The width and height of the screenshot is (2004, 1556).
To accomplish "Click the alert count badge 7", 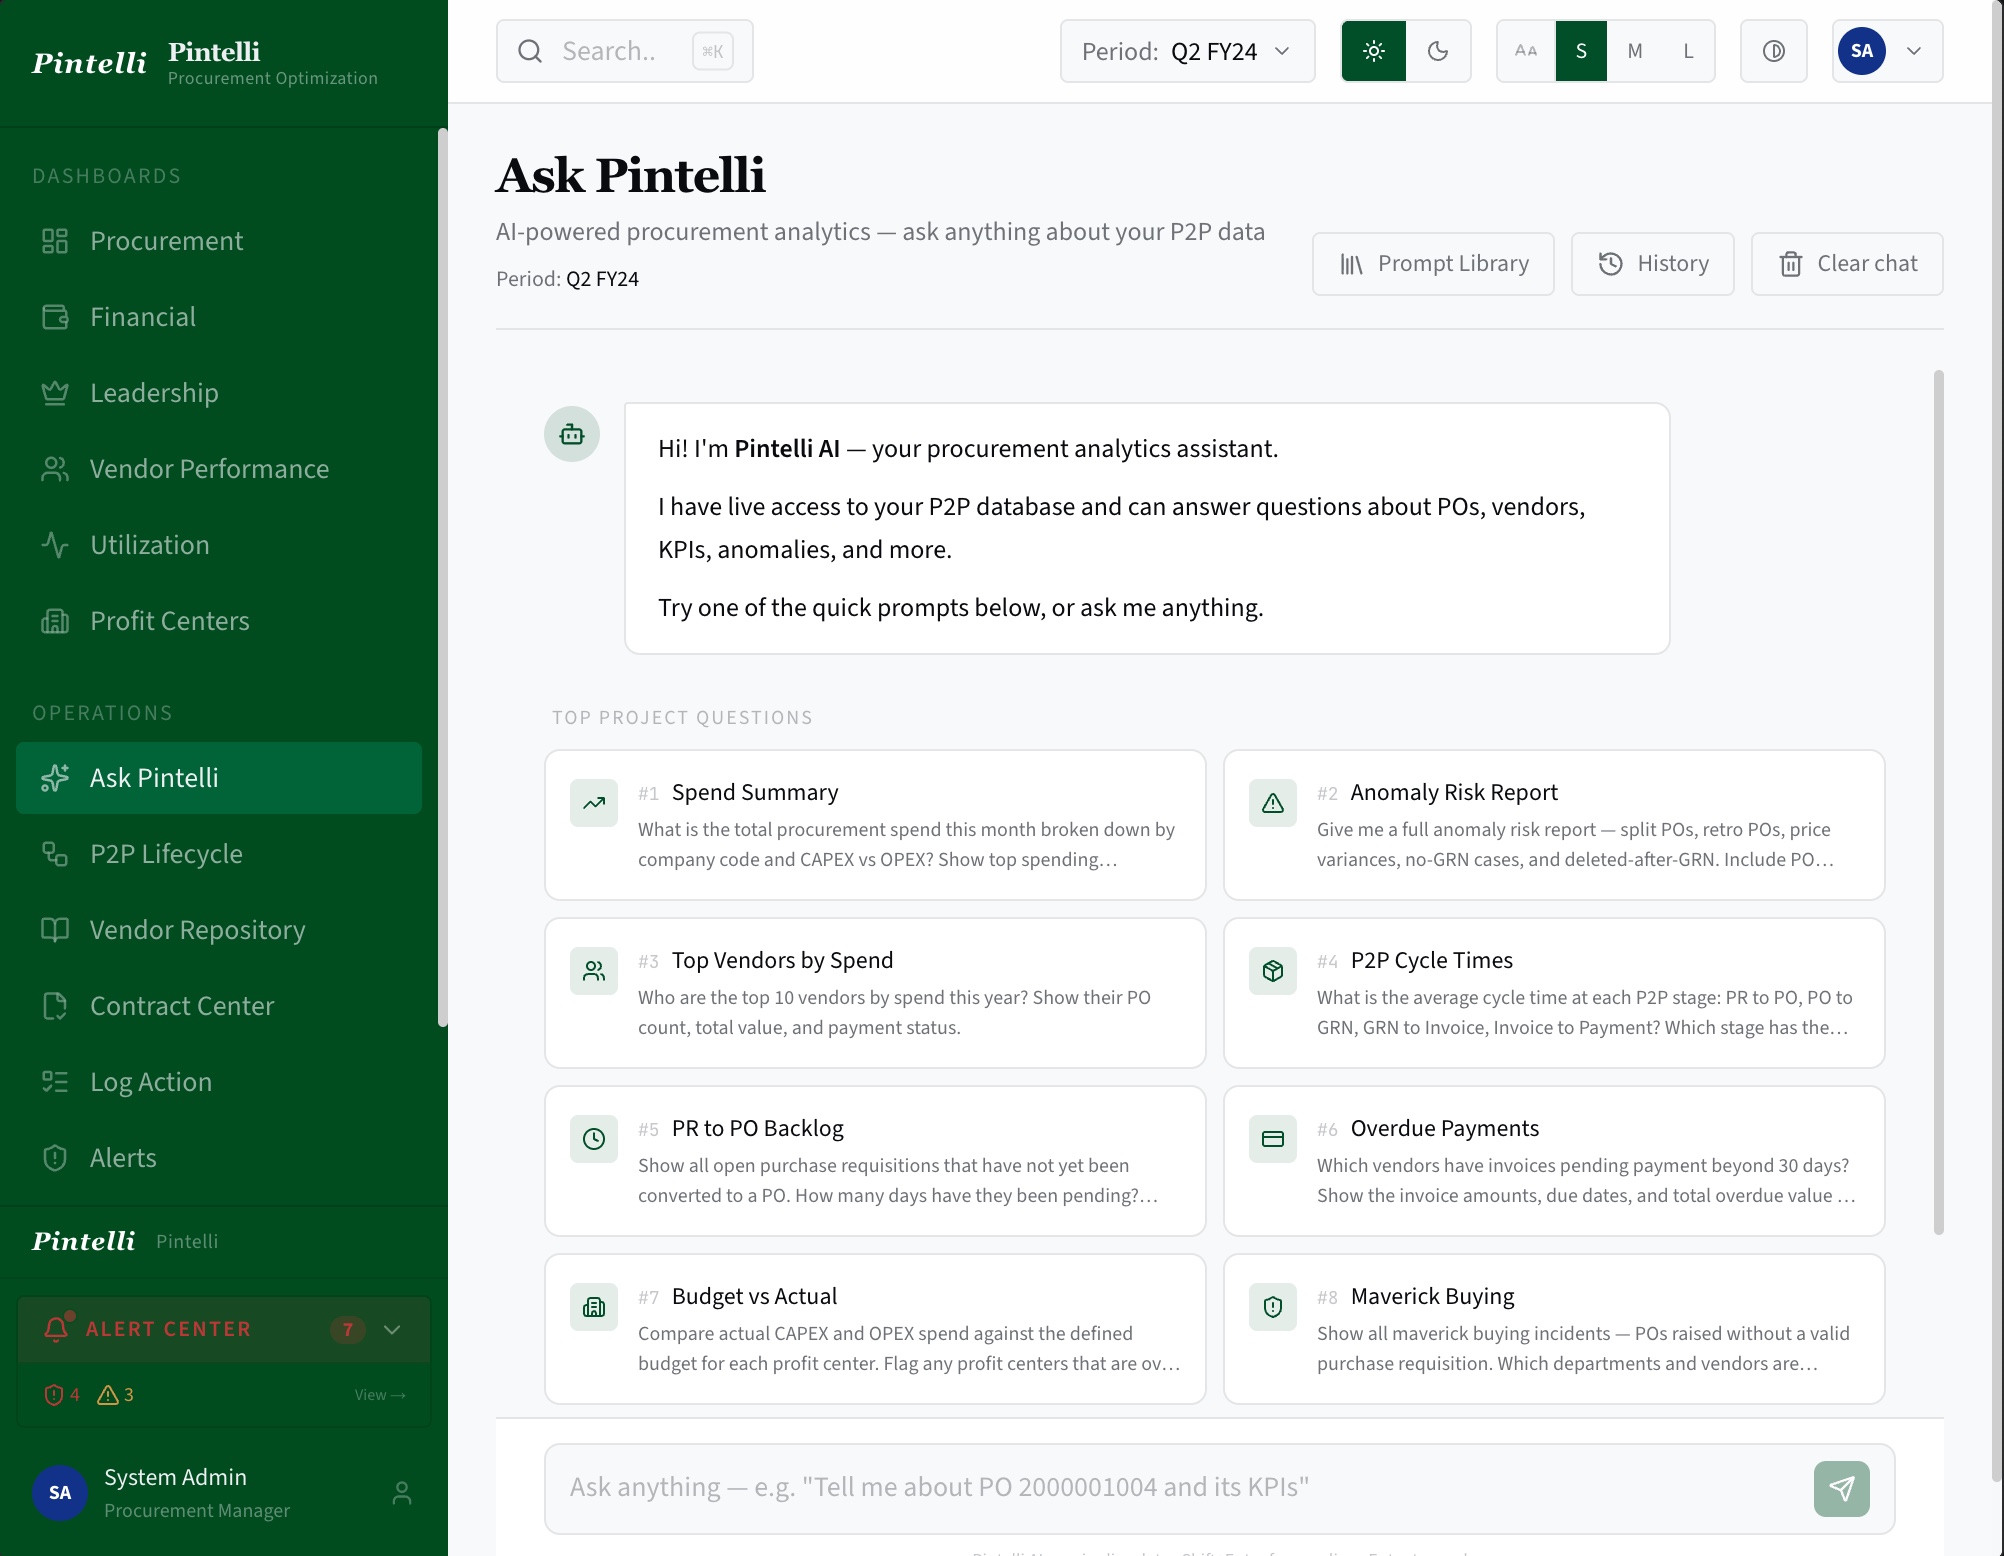I will point(348,1329).
